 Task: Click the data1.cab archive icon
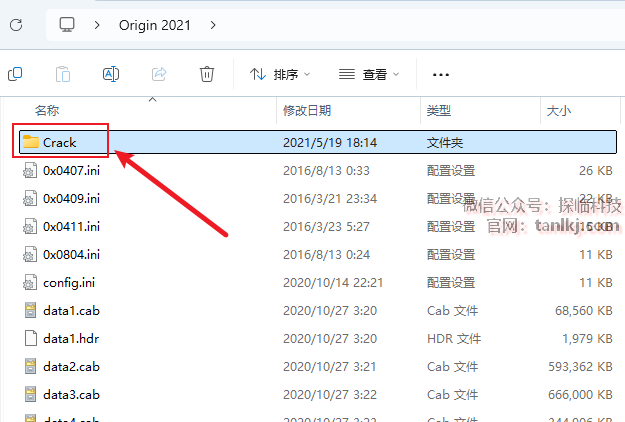(30, 310)
